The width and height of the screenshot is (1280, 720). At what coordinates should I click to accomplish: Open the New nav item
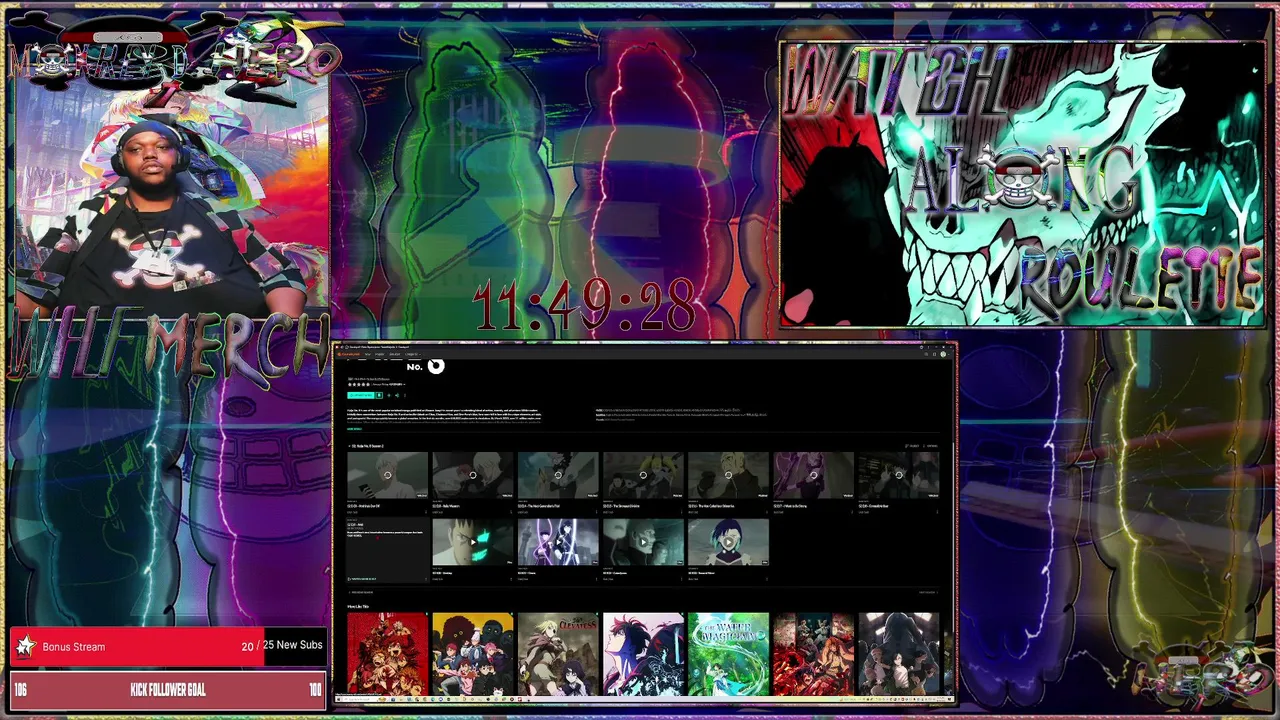pos(367,354)
